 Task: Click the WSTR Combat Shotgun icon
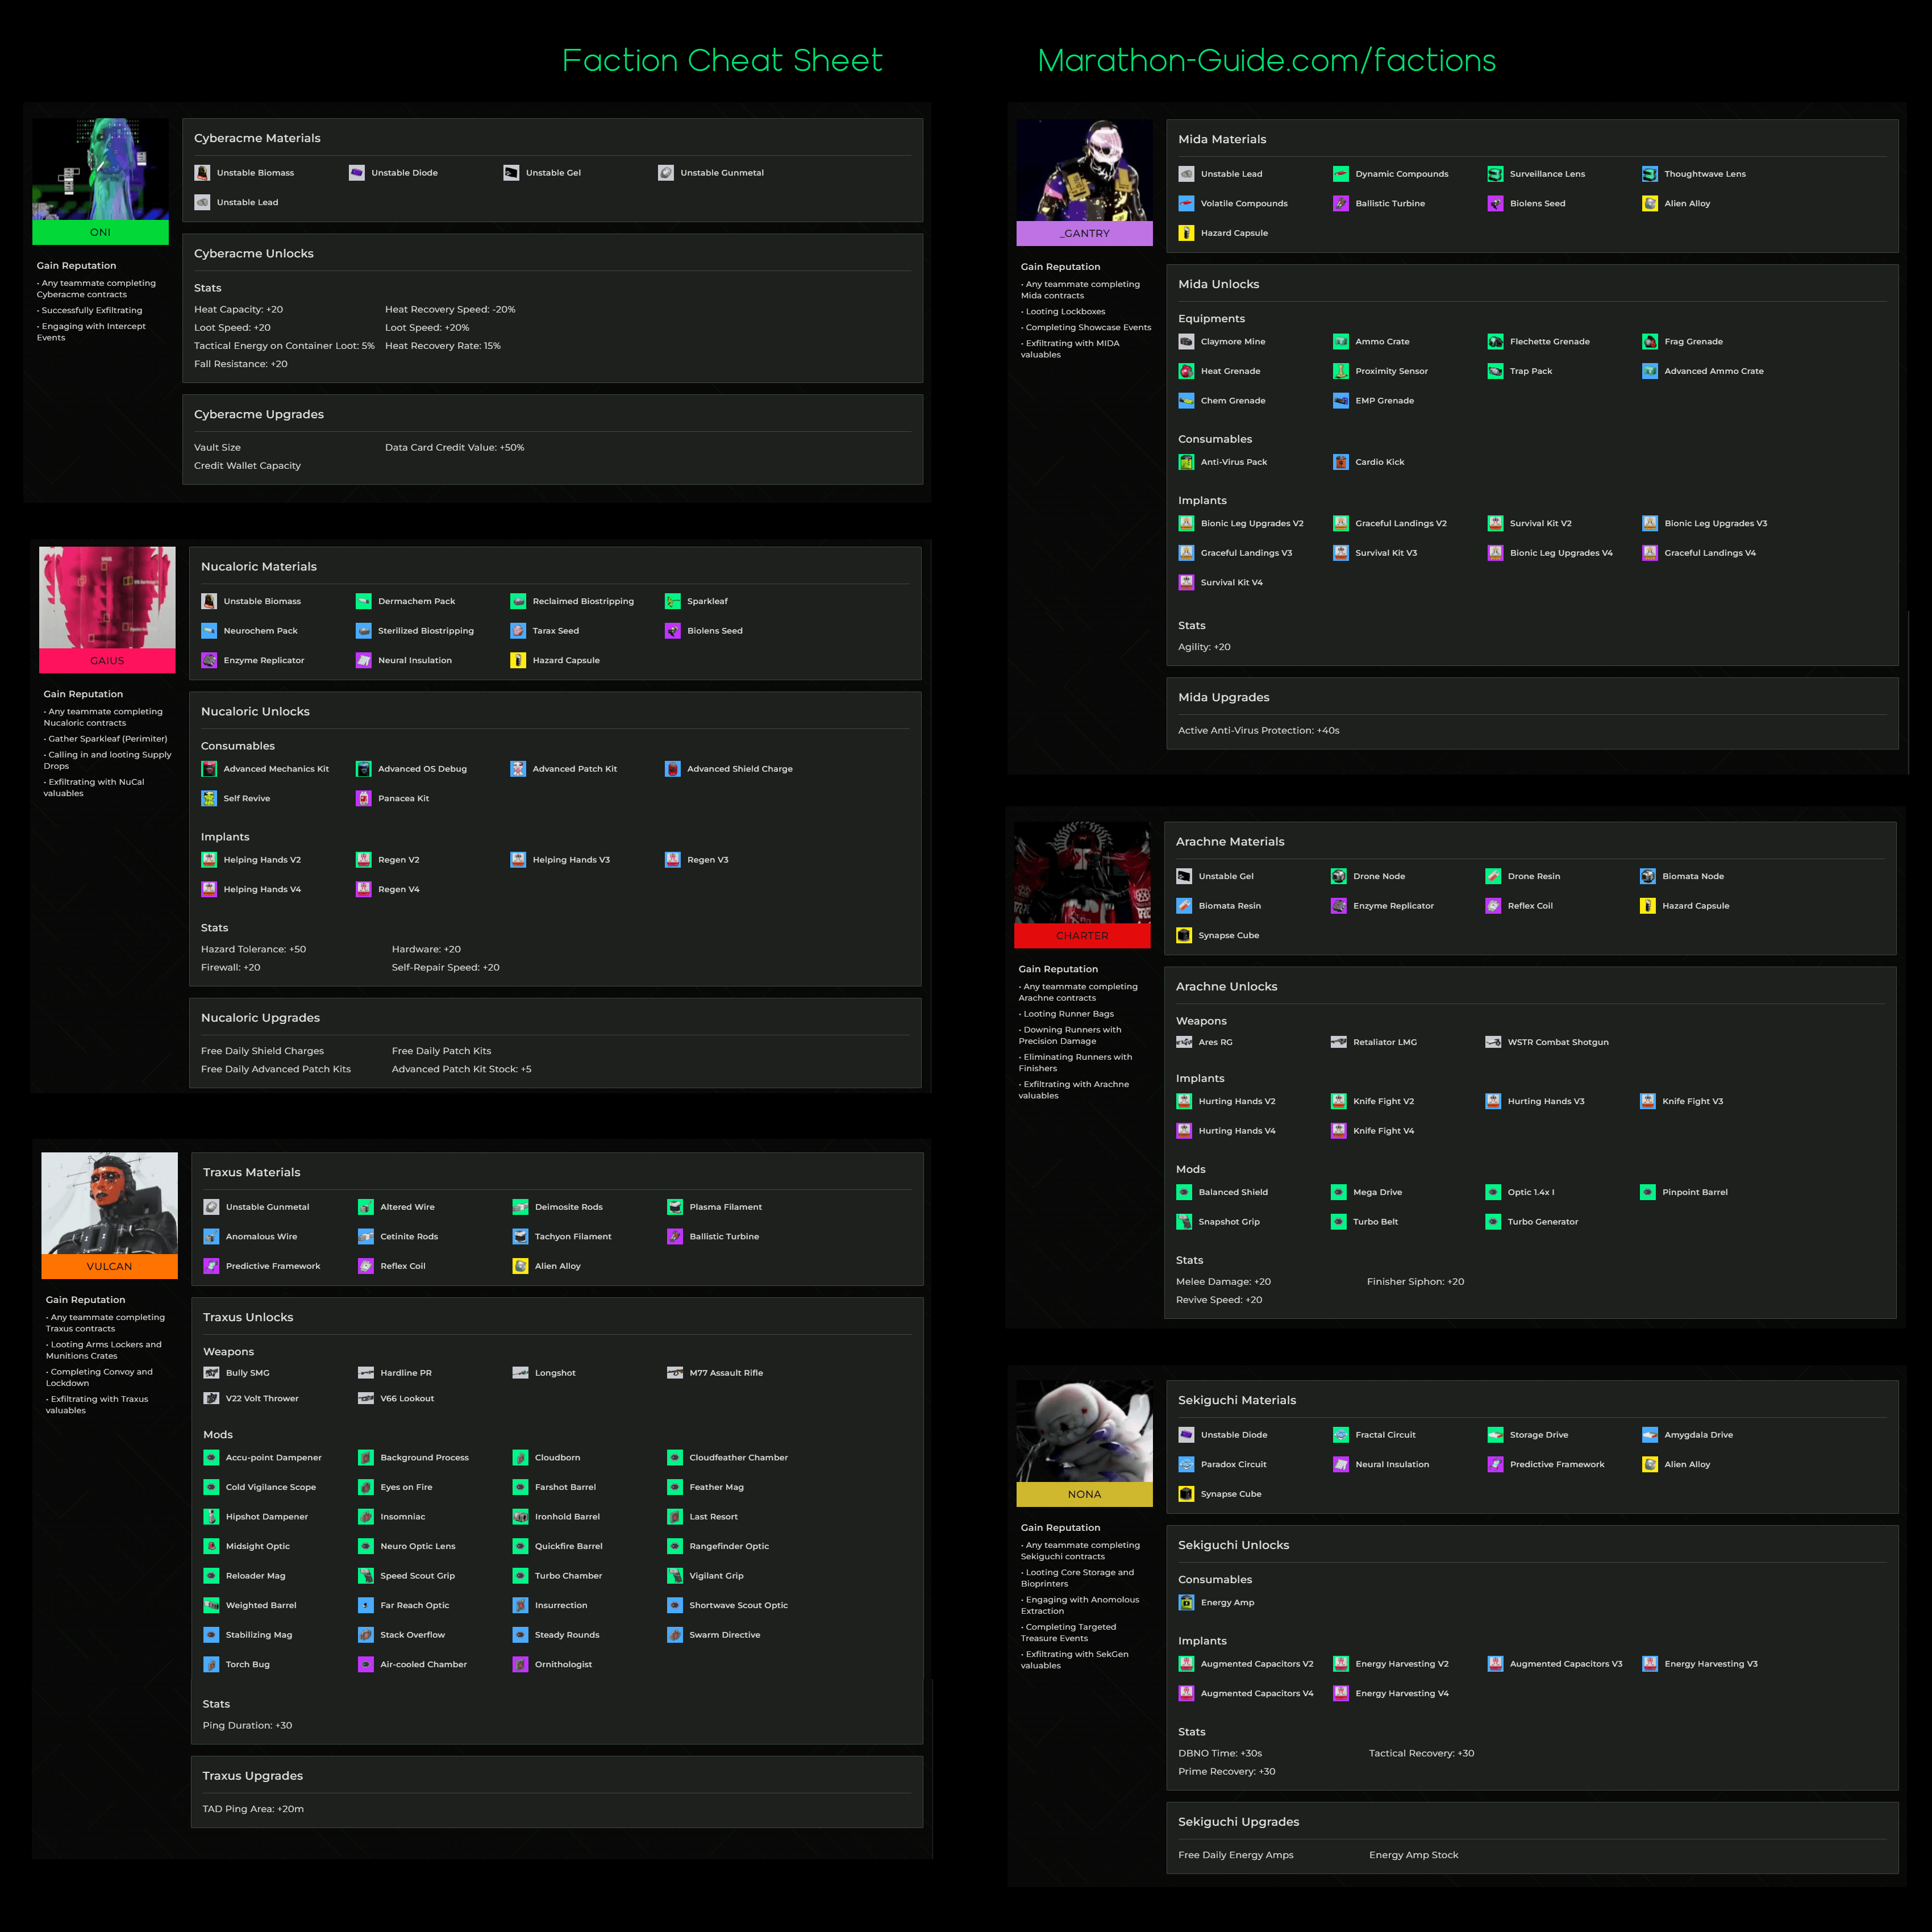[1494, 1041]
